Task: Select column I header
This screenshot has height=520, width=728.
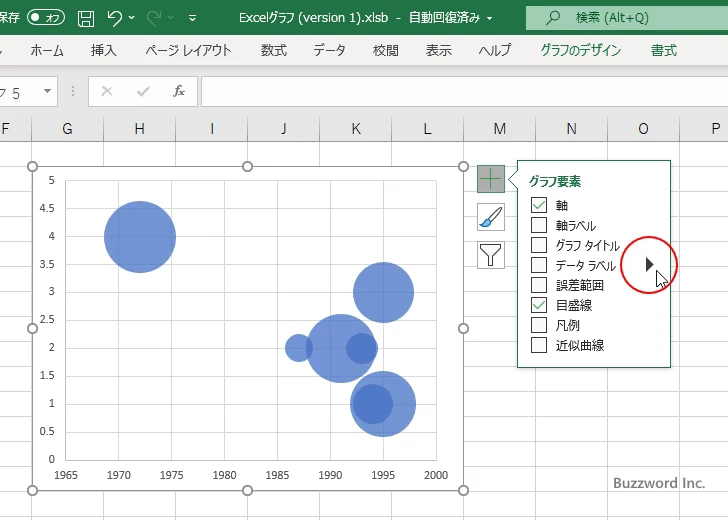Action: [212, 129]
